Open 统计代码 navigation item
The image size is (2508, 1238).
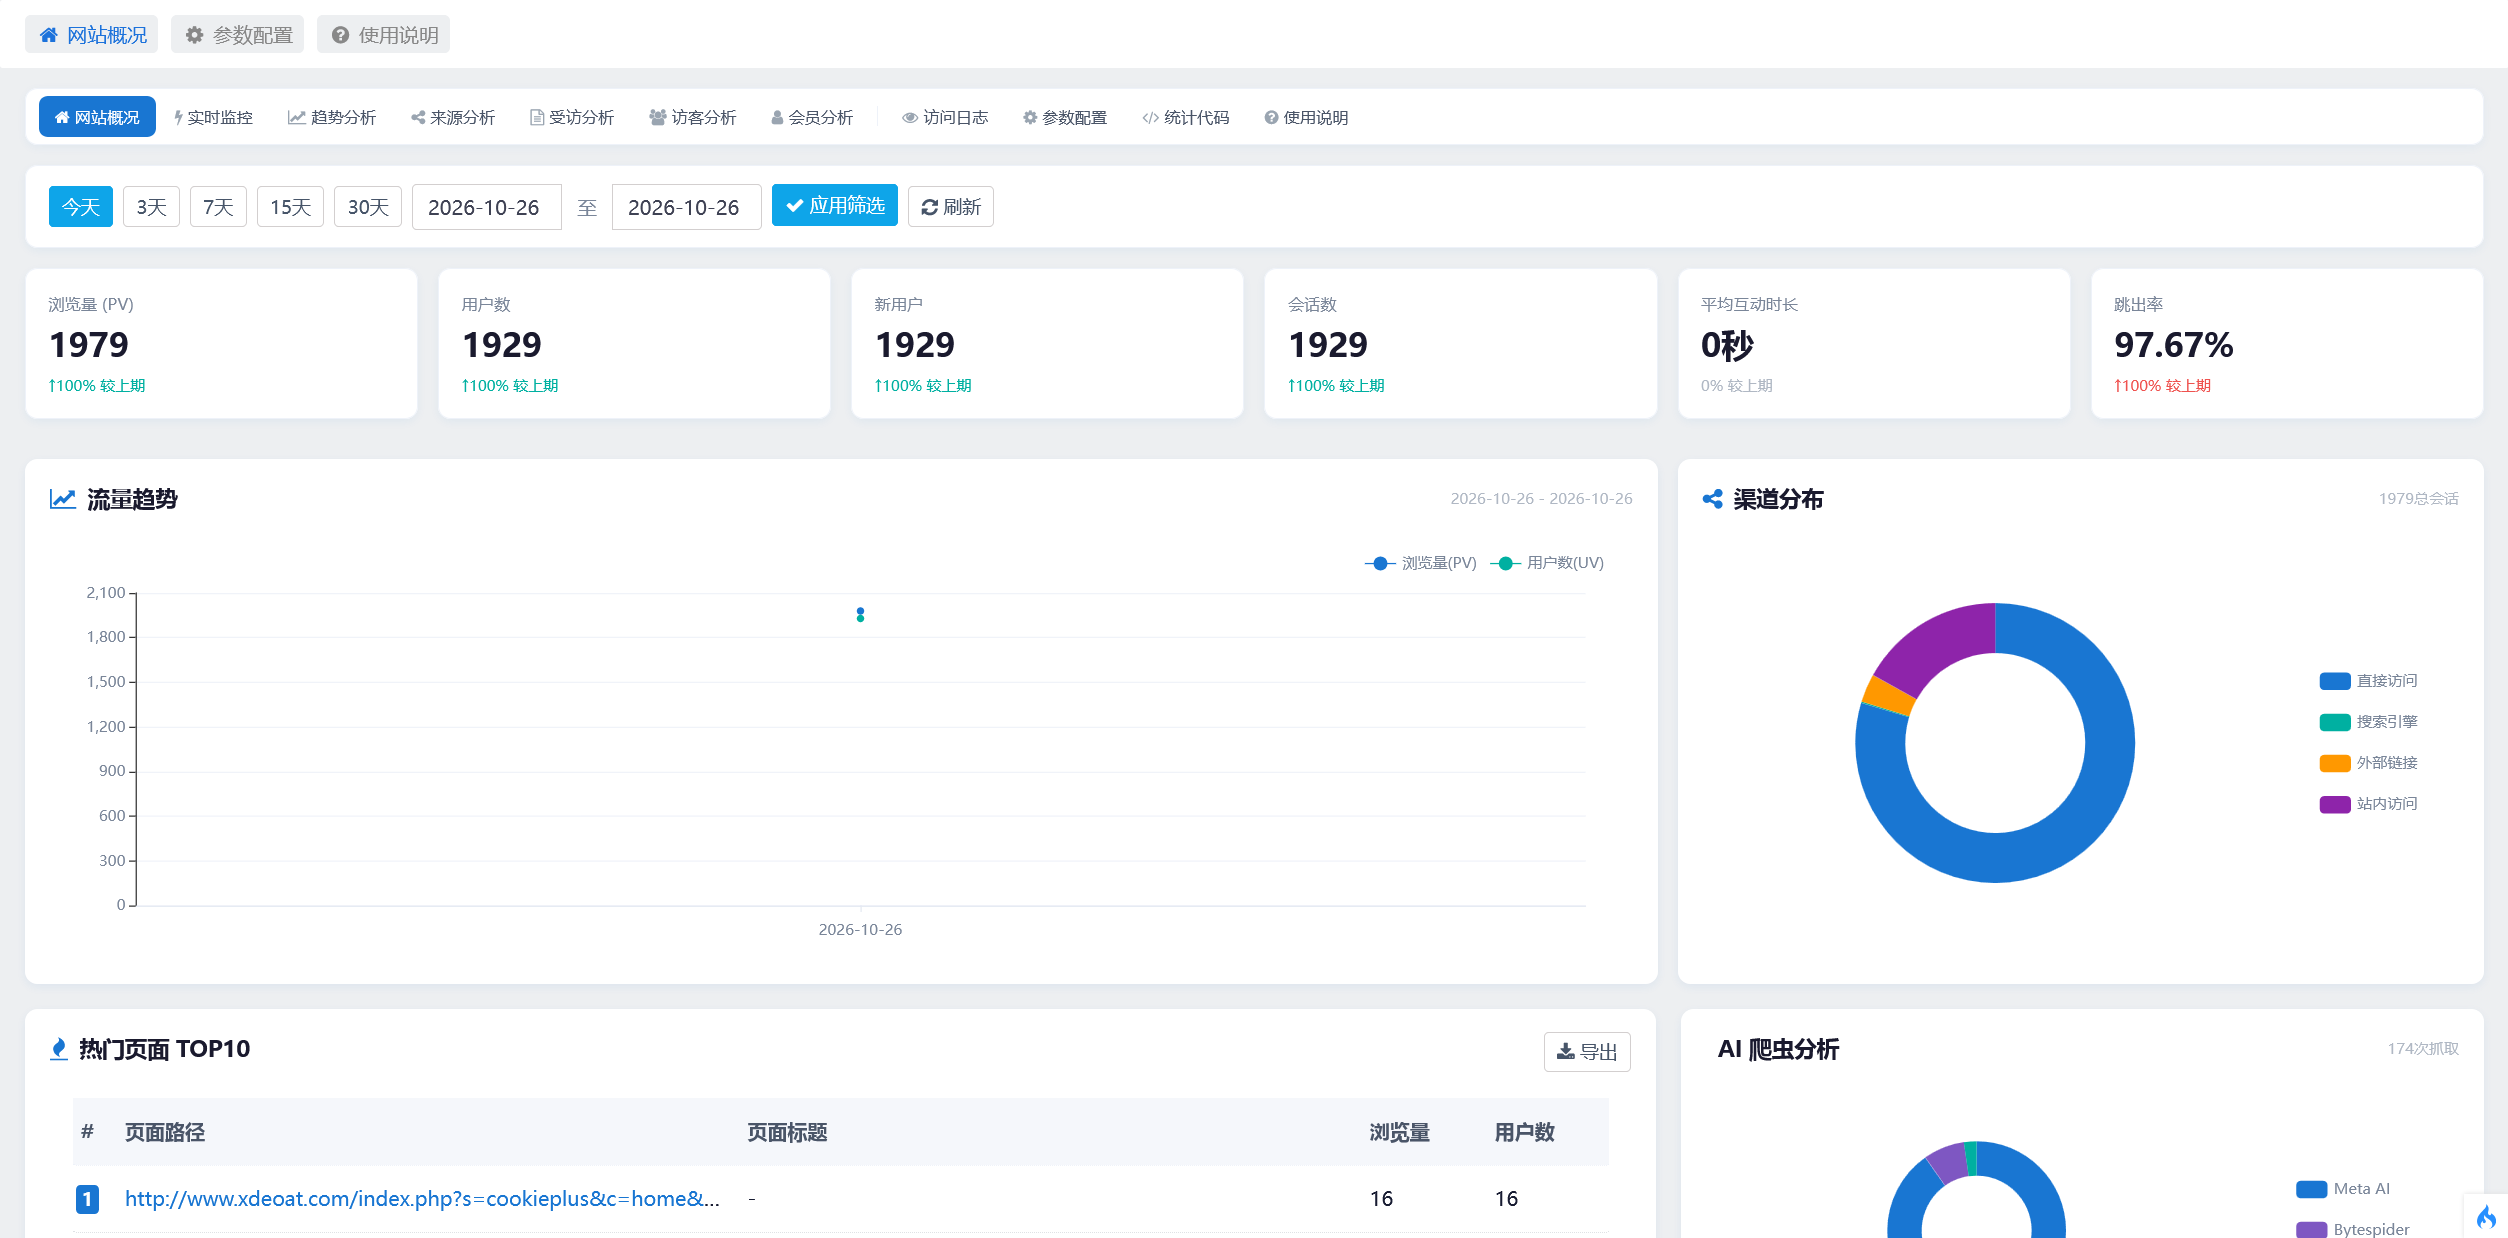pyautogui.click(x=1186, y=117)
